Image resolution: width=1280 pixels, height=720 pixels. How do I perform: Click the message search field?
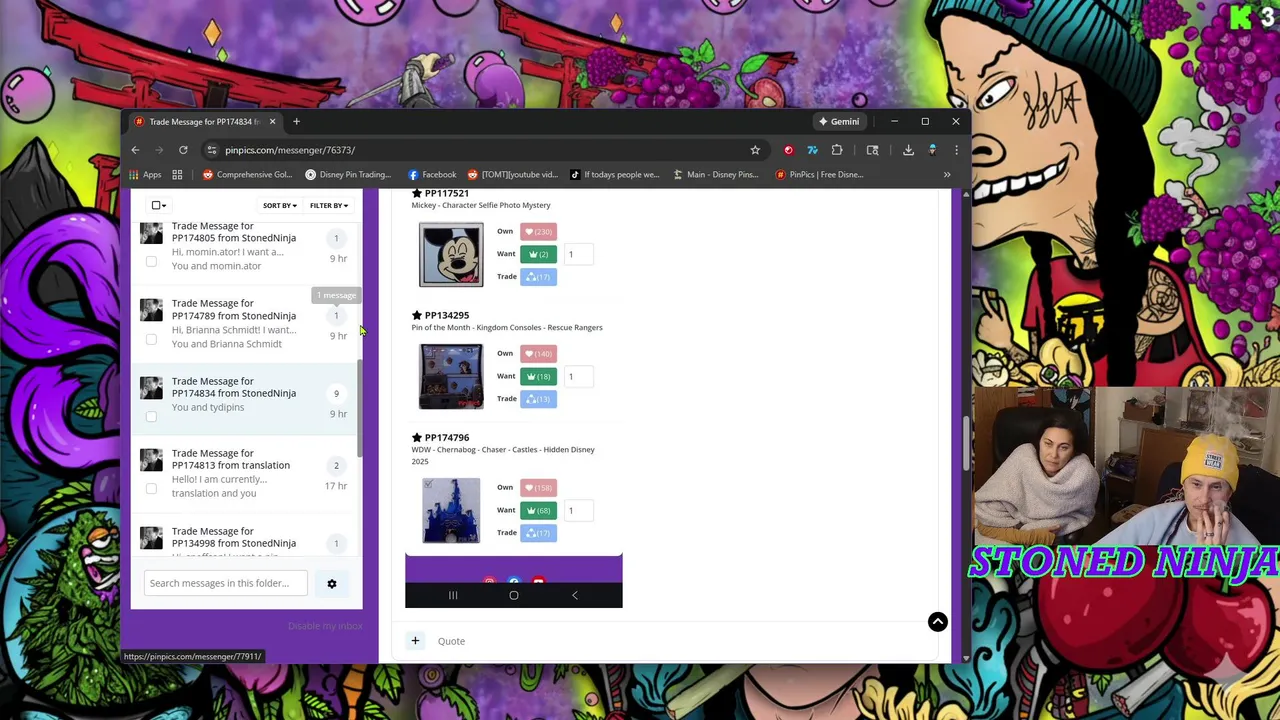click(225, 583)
